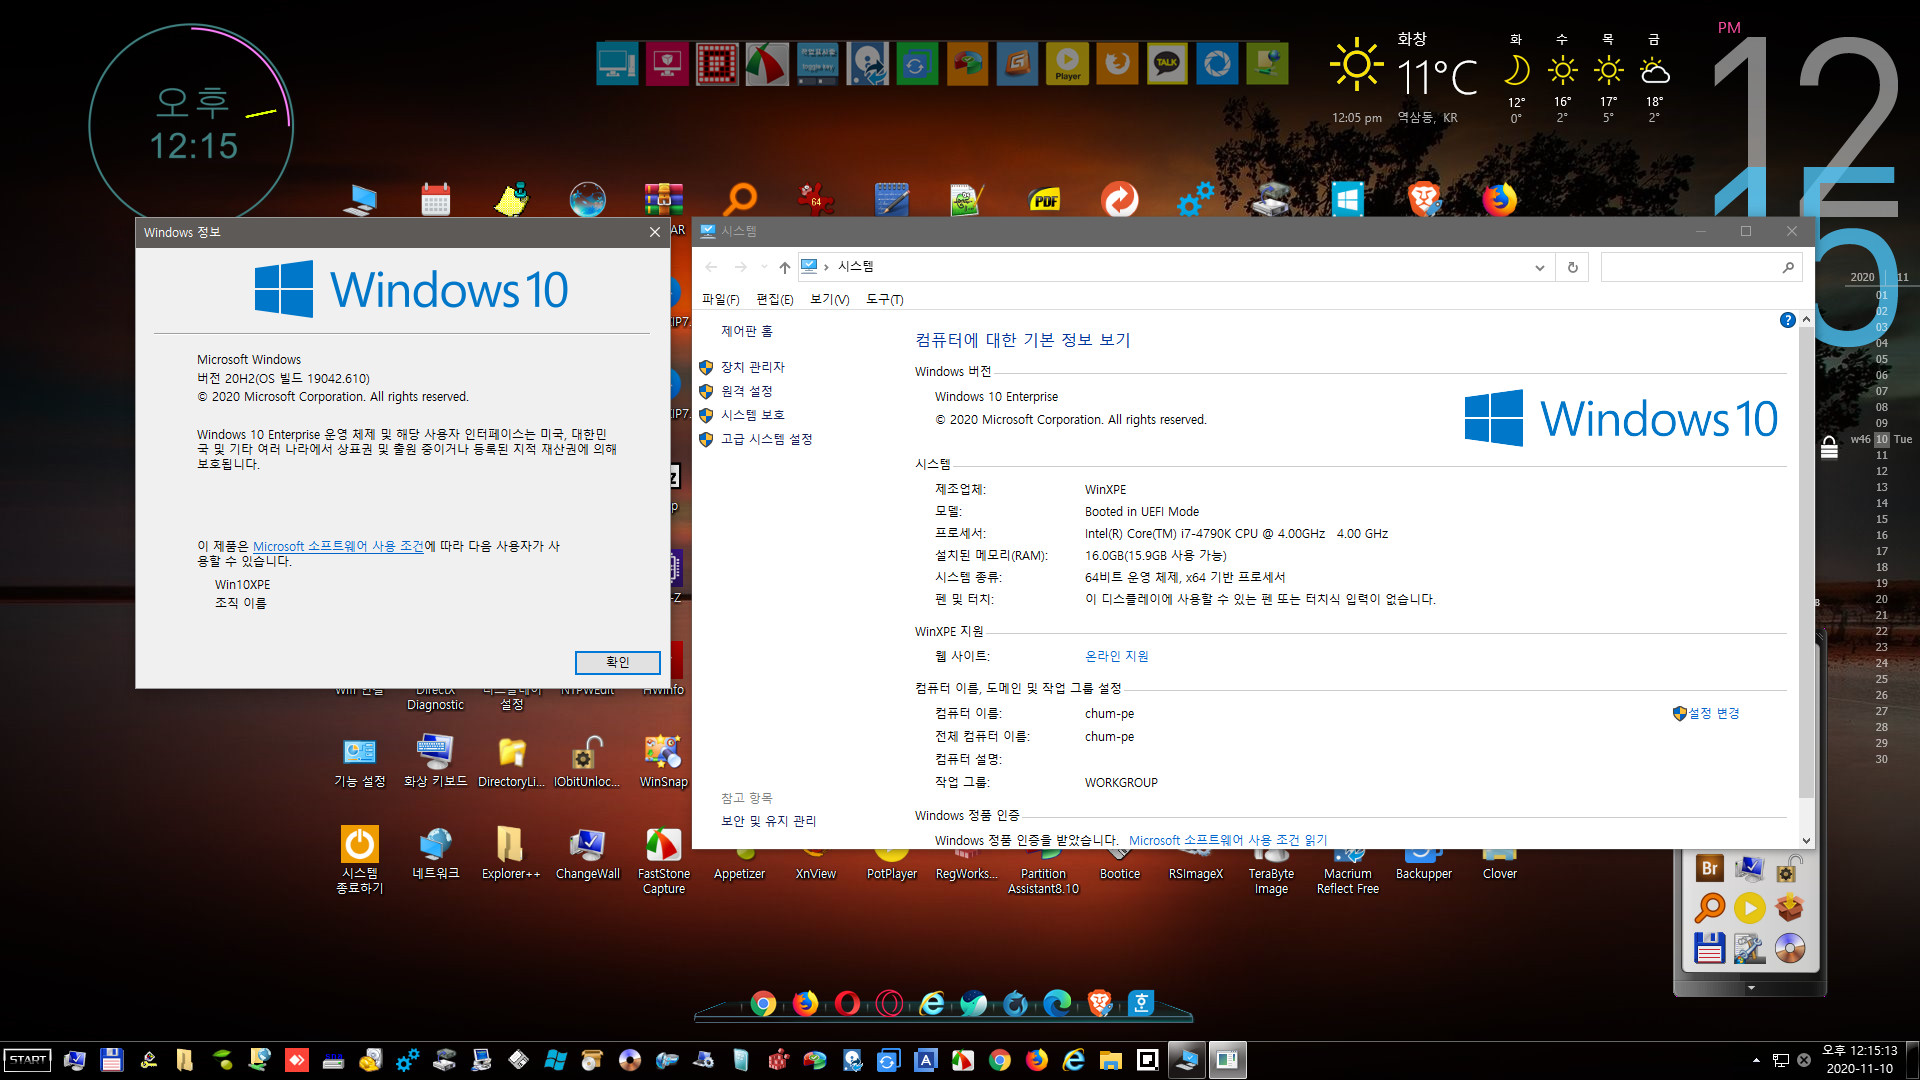Open the disc icon in the right dock
Viewport: 1920px width, 1080px height.
(1789, 948)
